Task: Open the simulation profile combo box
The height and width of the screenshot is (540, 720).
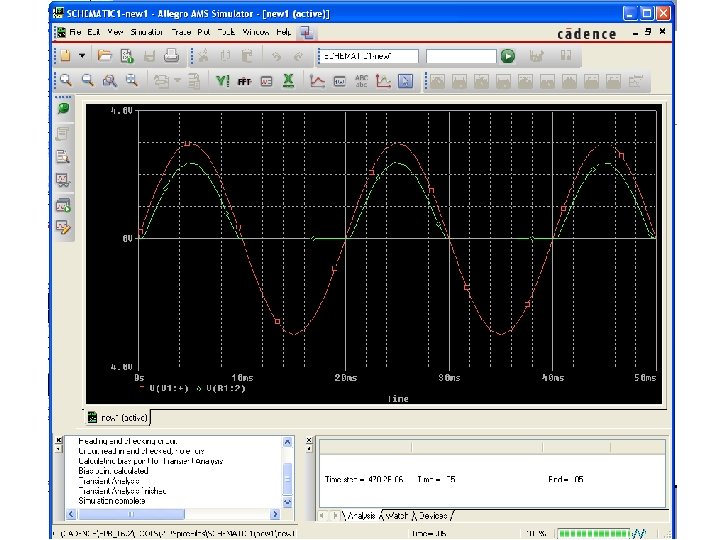Action: click(370, 56)
